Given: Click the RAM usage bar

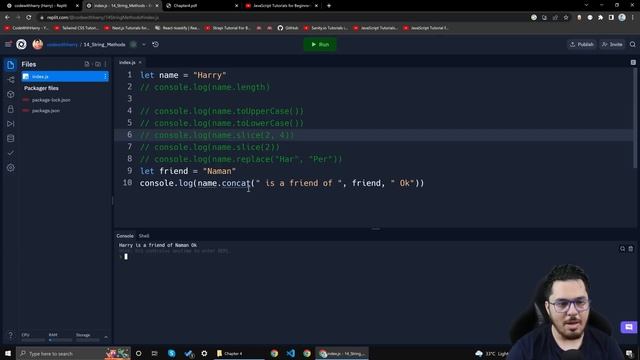Looking at the screenshot, I should point(60,340).
